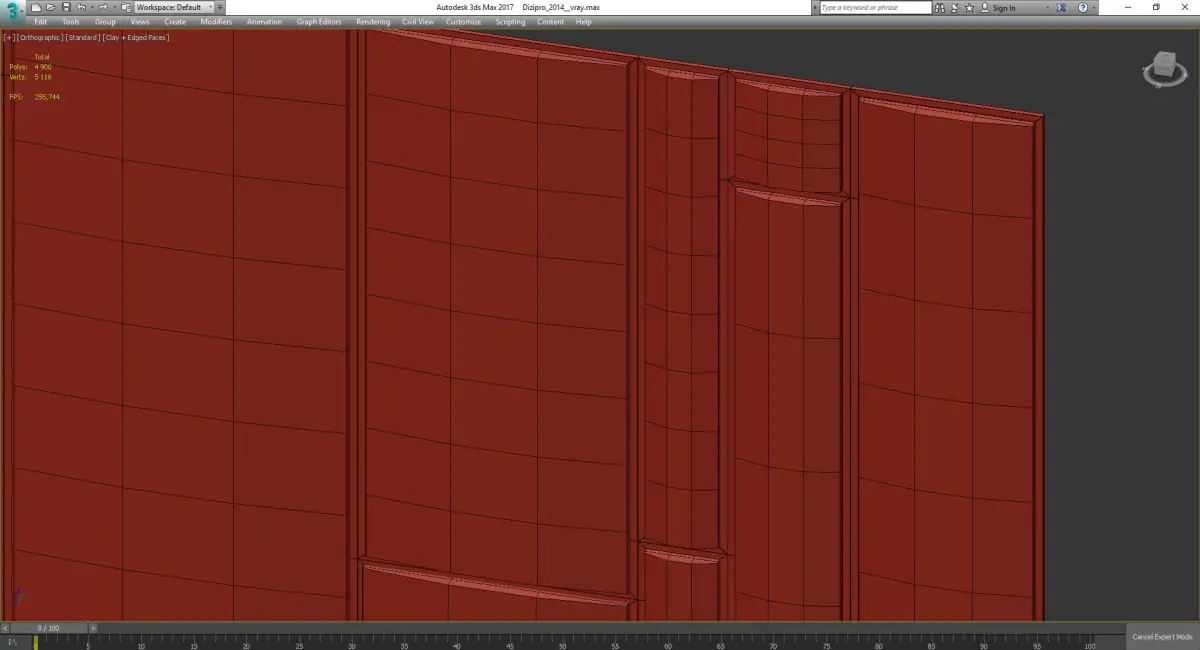This screenshot has width=1200, height=650.
Task: Open the Help menu
Action: pos(583,22)
